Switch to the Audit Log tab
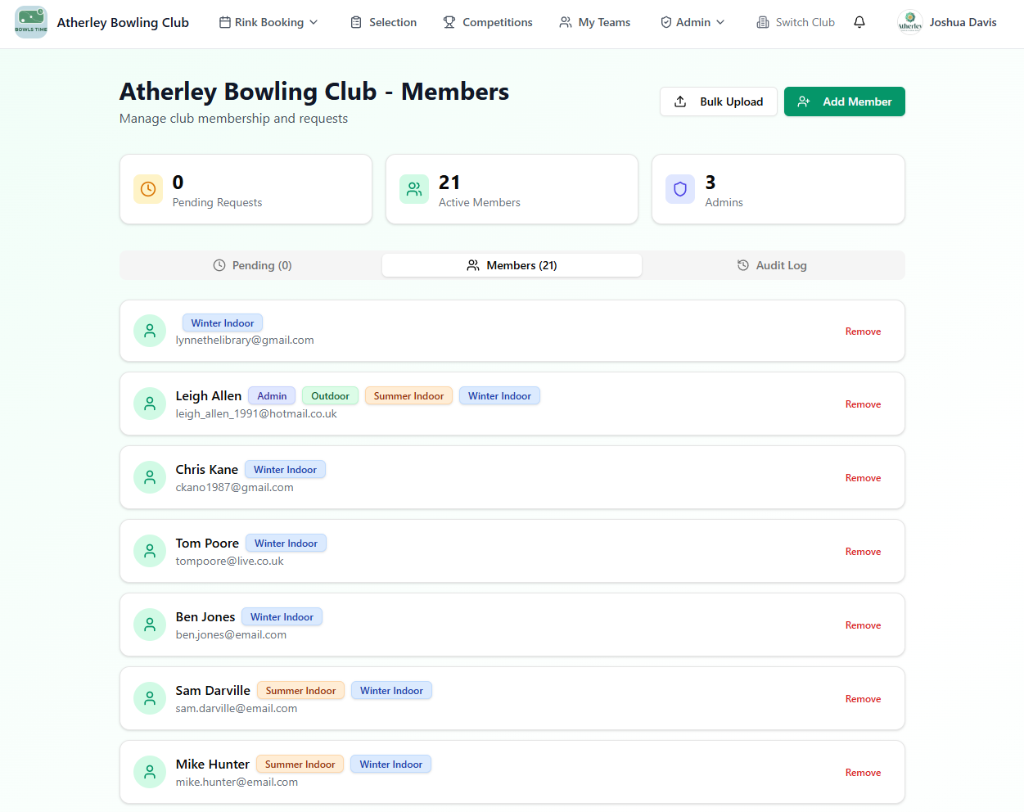Viewport: 1024px width, 812px height. [772, 265]
